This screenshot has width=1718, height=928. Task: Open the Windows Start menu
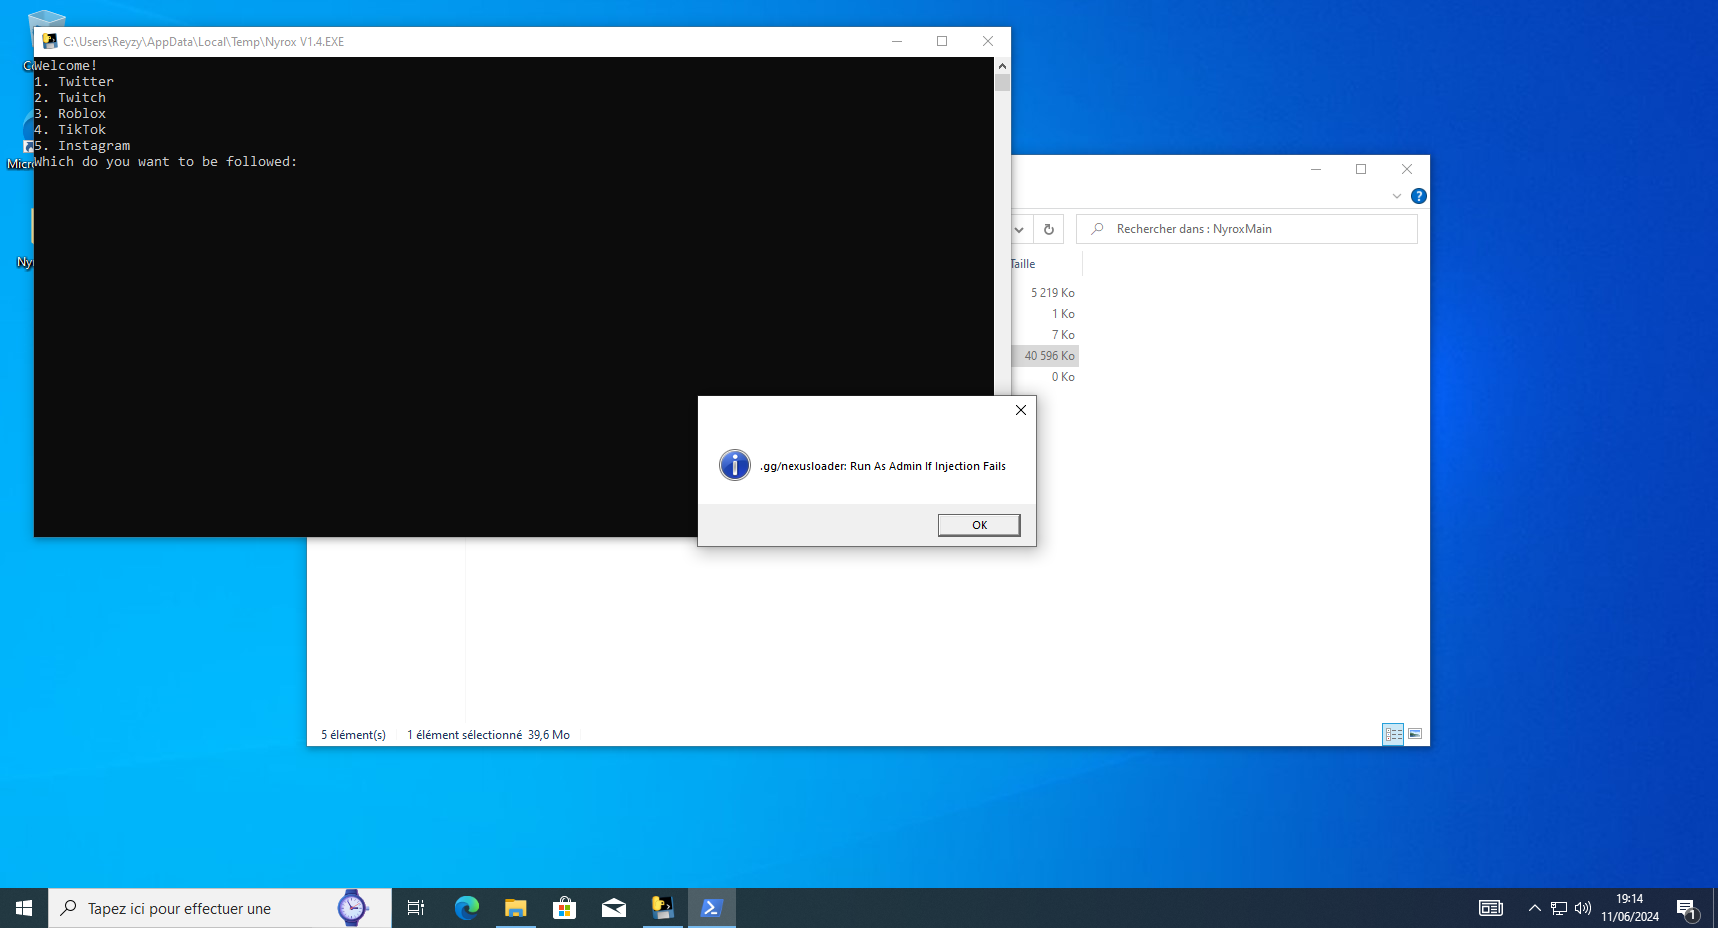[x=24, y=908]
